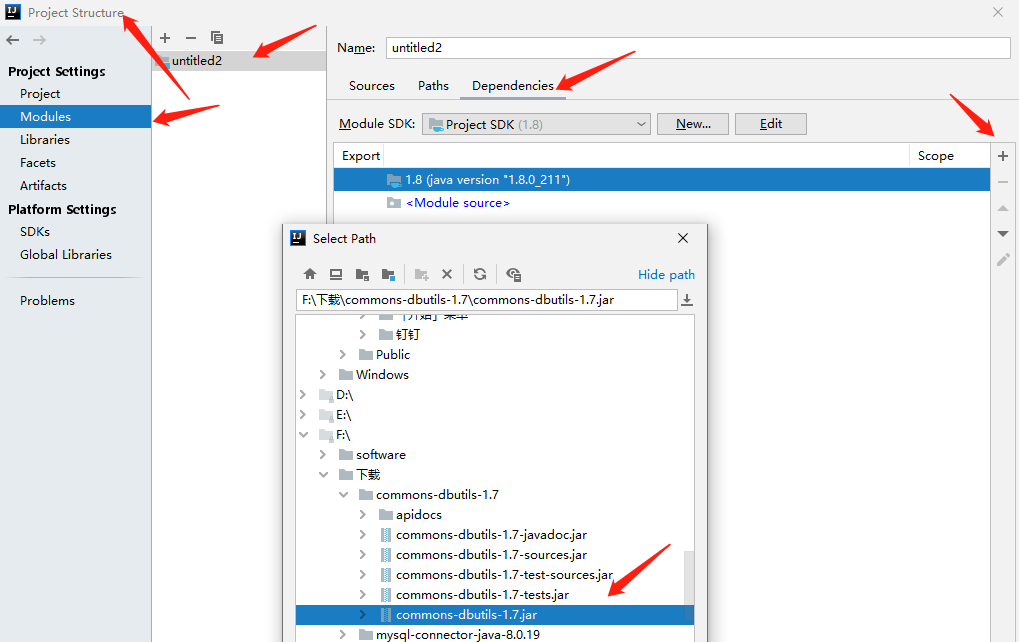1019x642 pixels.
Task: Select the Desktop shortcut icon in Select Path
Action: click(x=336, y=274)
